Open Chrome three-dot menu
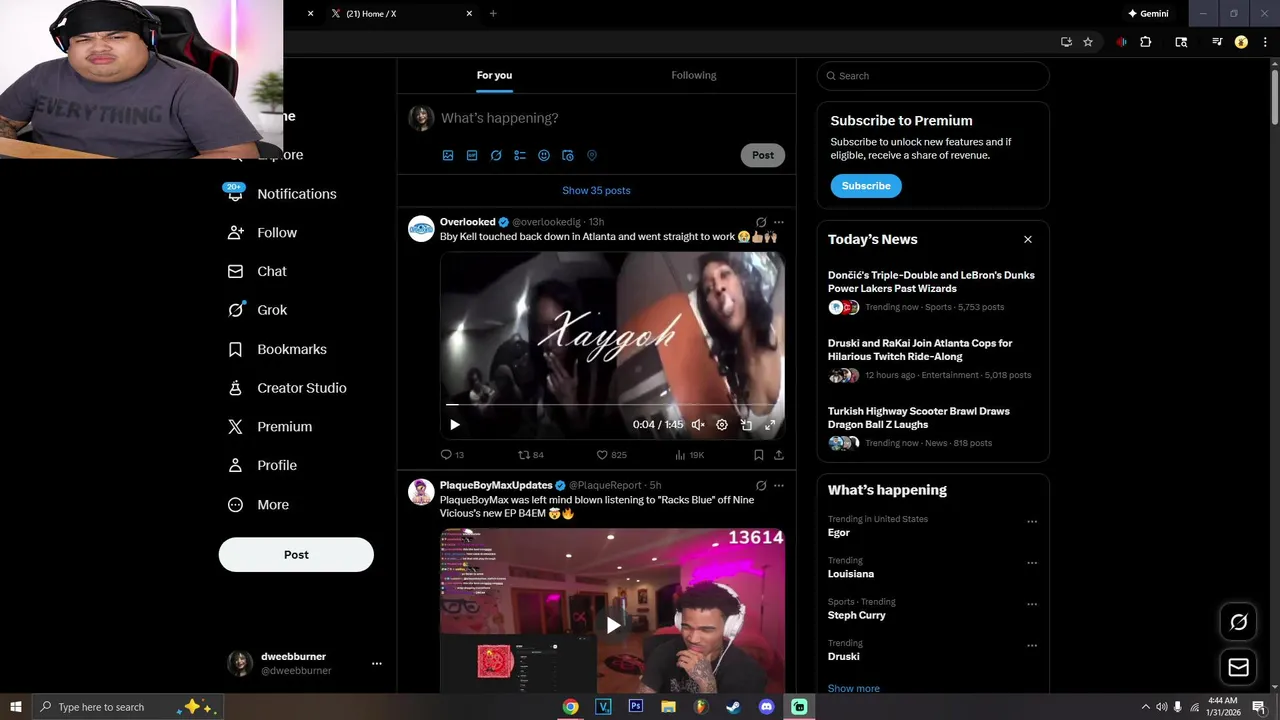 click(x=1265, y=42)
